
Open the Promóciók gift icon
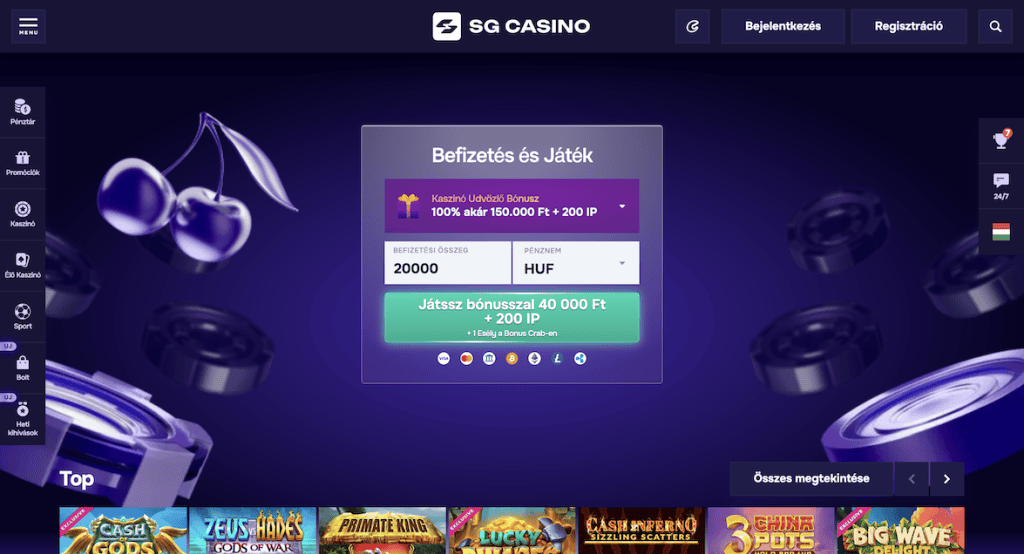(23, 163)
